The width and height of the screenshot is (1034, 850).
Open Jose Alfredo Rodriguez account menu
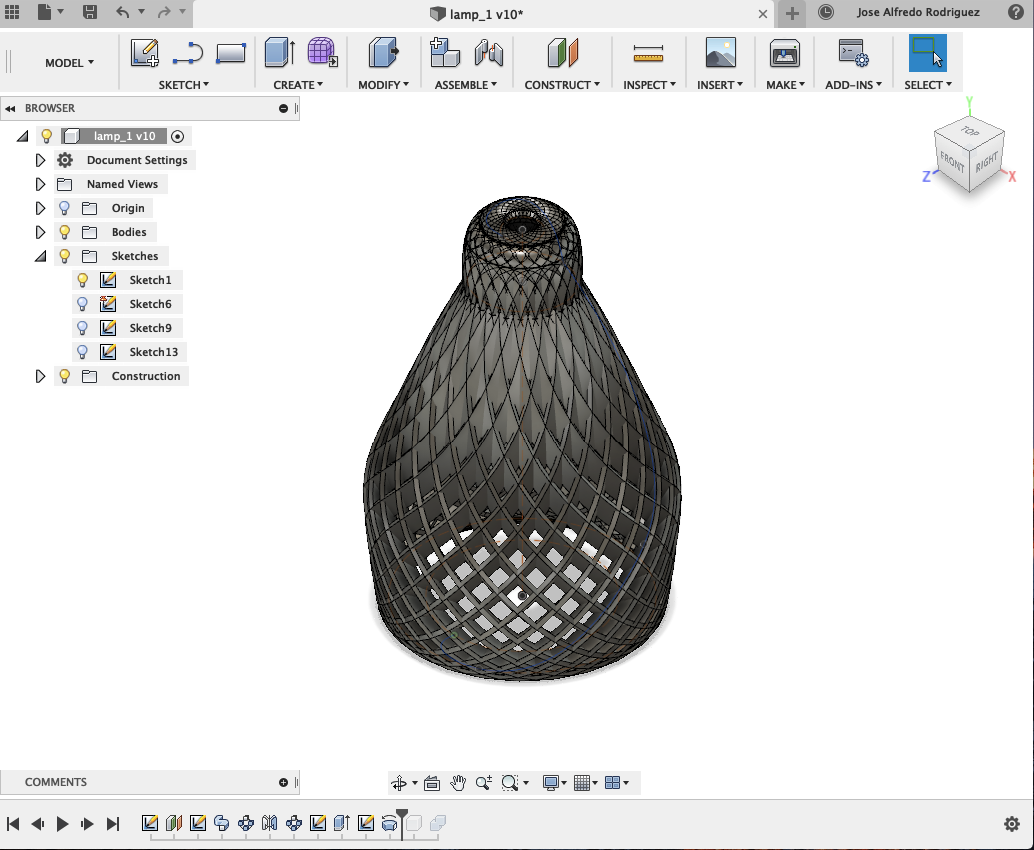click(x=918, y=12)
